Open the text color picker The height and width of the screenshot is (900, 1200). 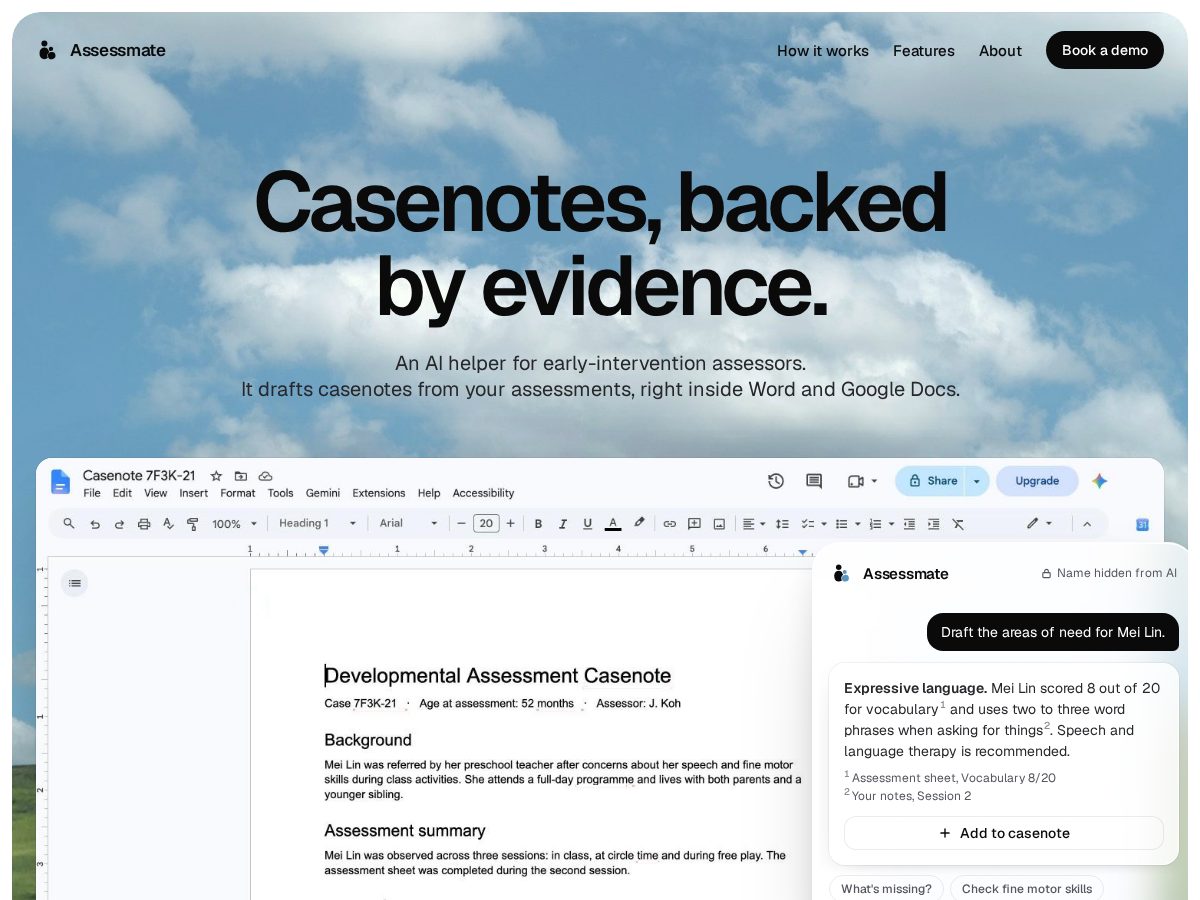613,523
